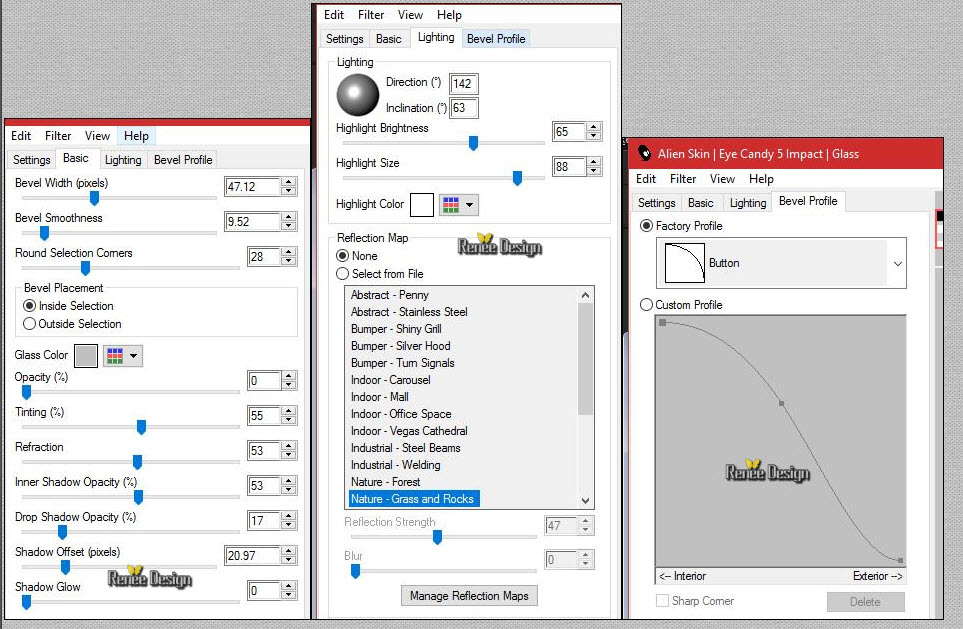Open Highlight Color palette grid icon
This screenshot has height=629, width=963.
[x=451, y=205]
